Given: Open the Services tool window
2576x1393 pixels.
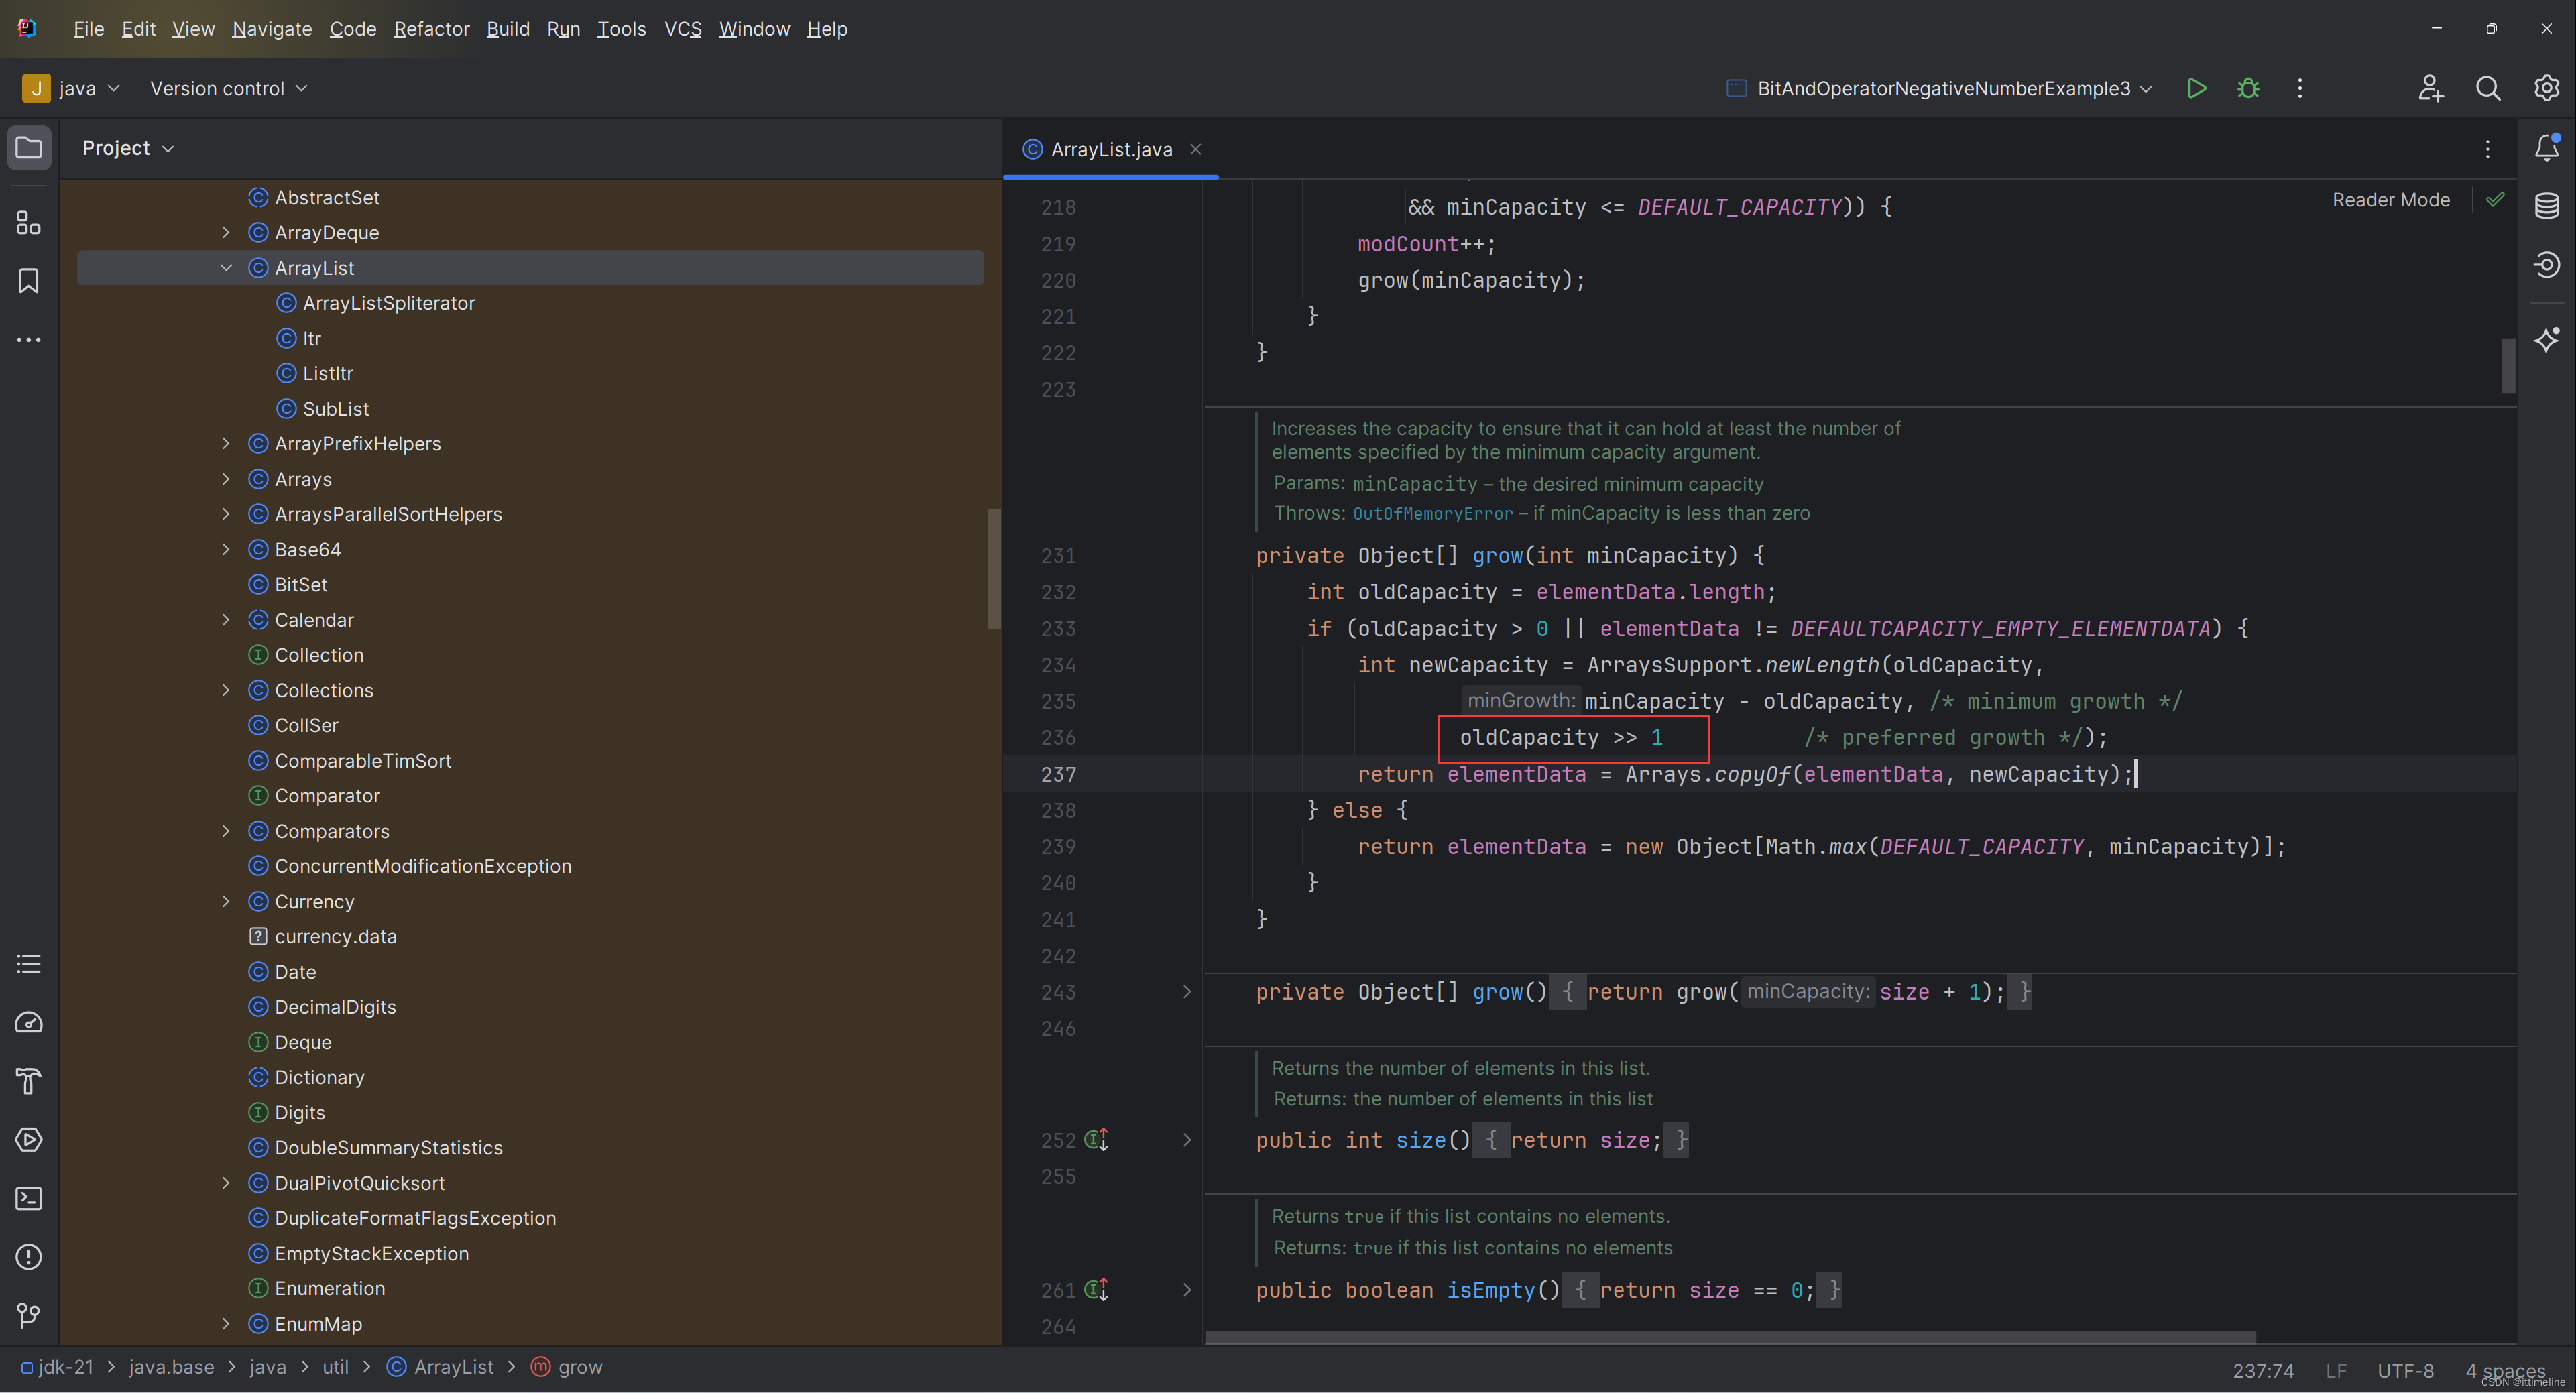Looking at the screenshot, I should (29, 1140).
